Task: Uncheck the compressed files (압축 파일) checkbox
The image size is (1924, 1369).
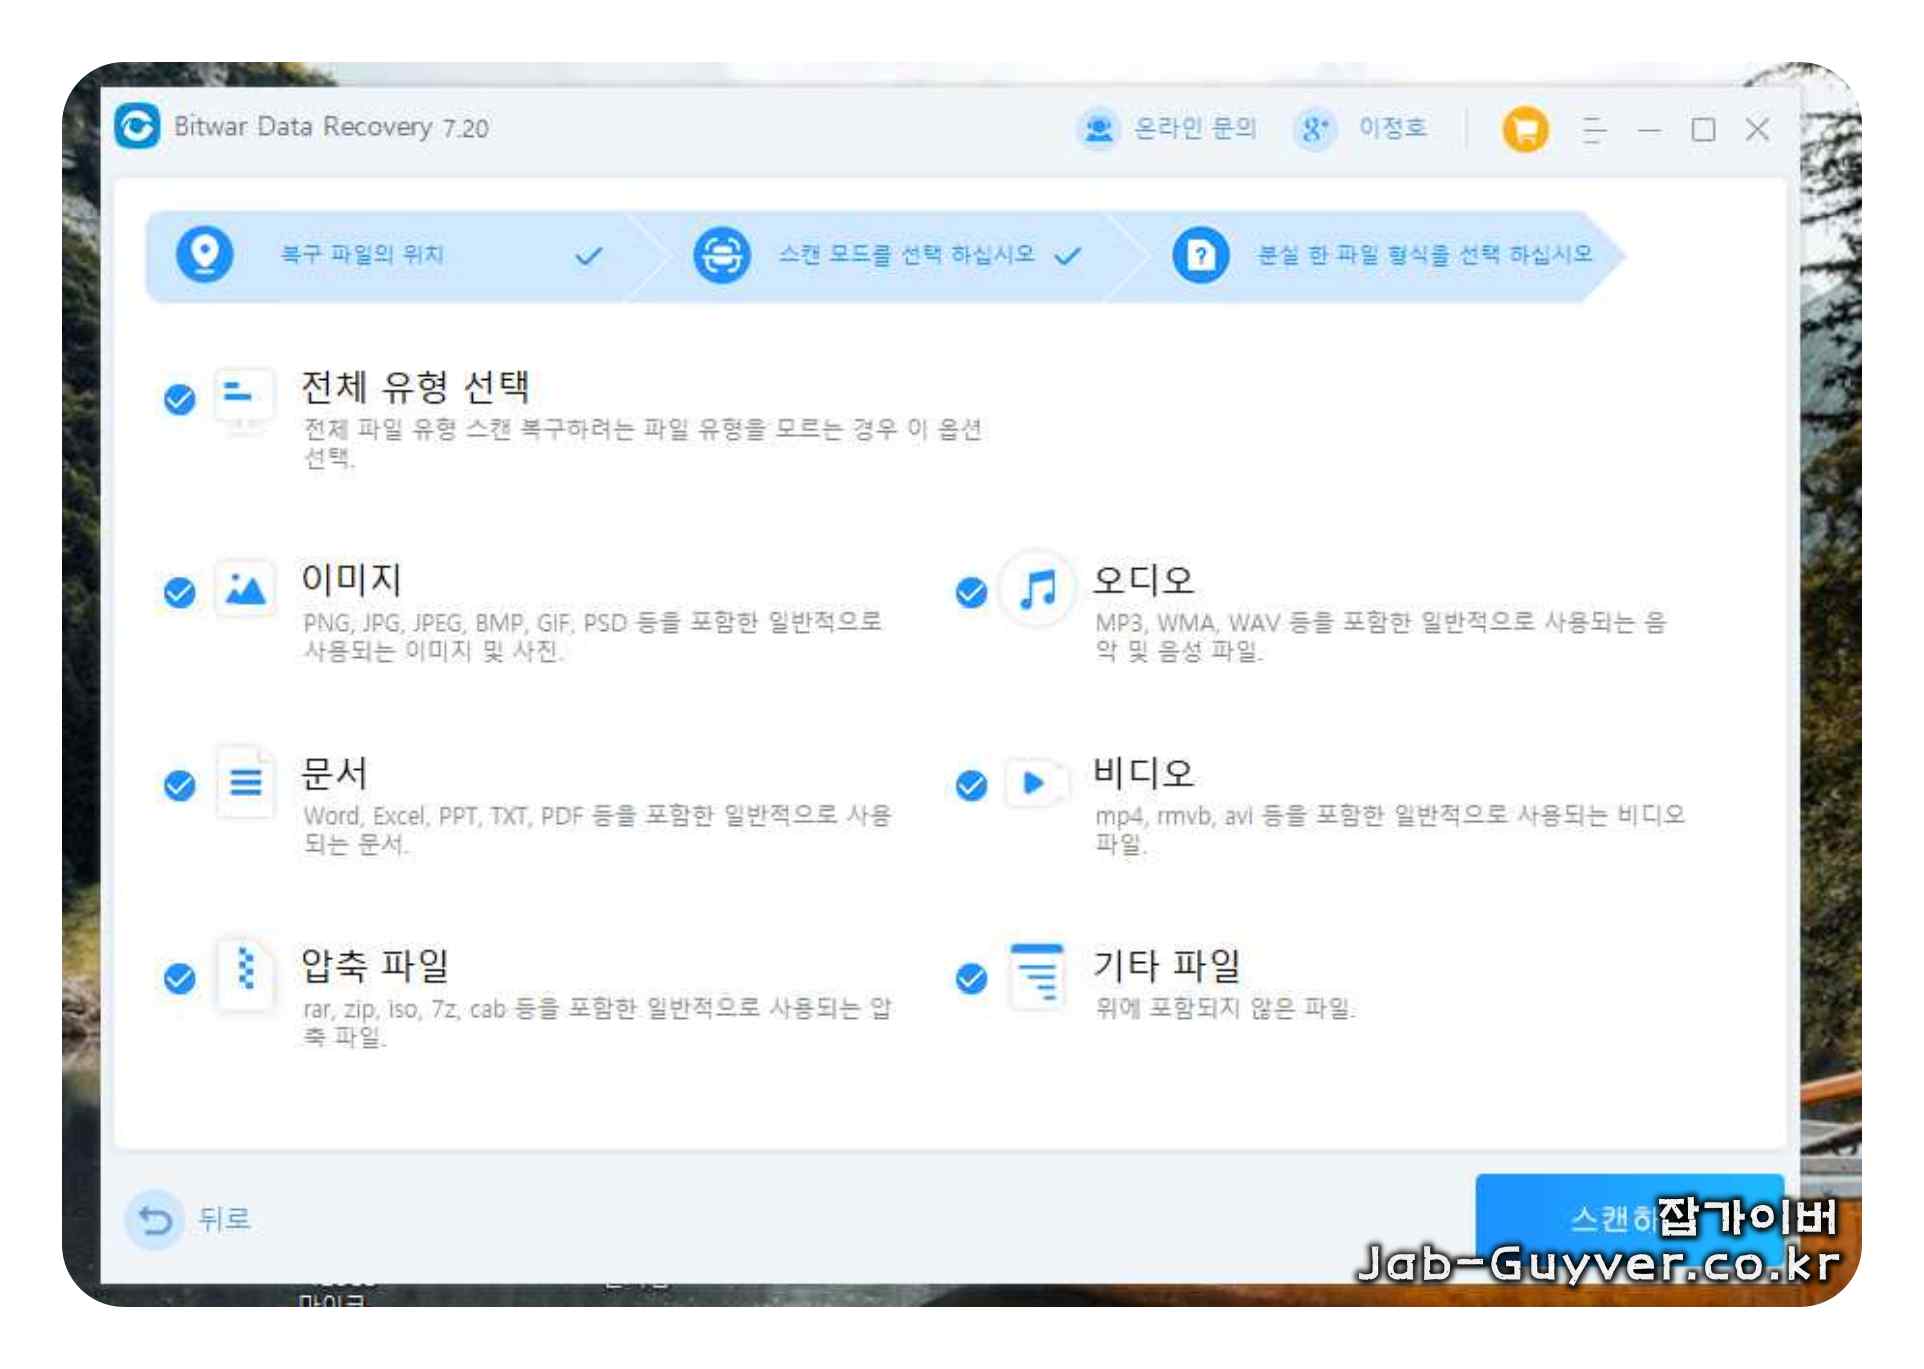Action: click(x=180, y=977)
